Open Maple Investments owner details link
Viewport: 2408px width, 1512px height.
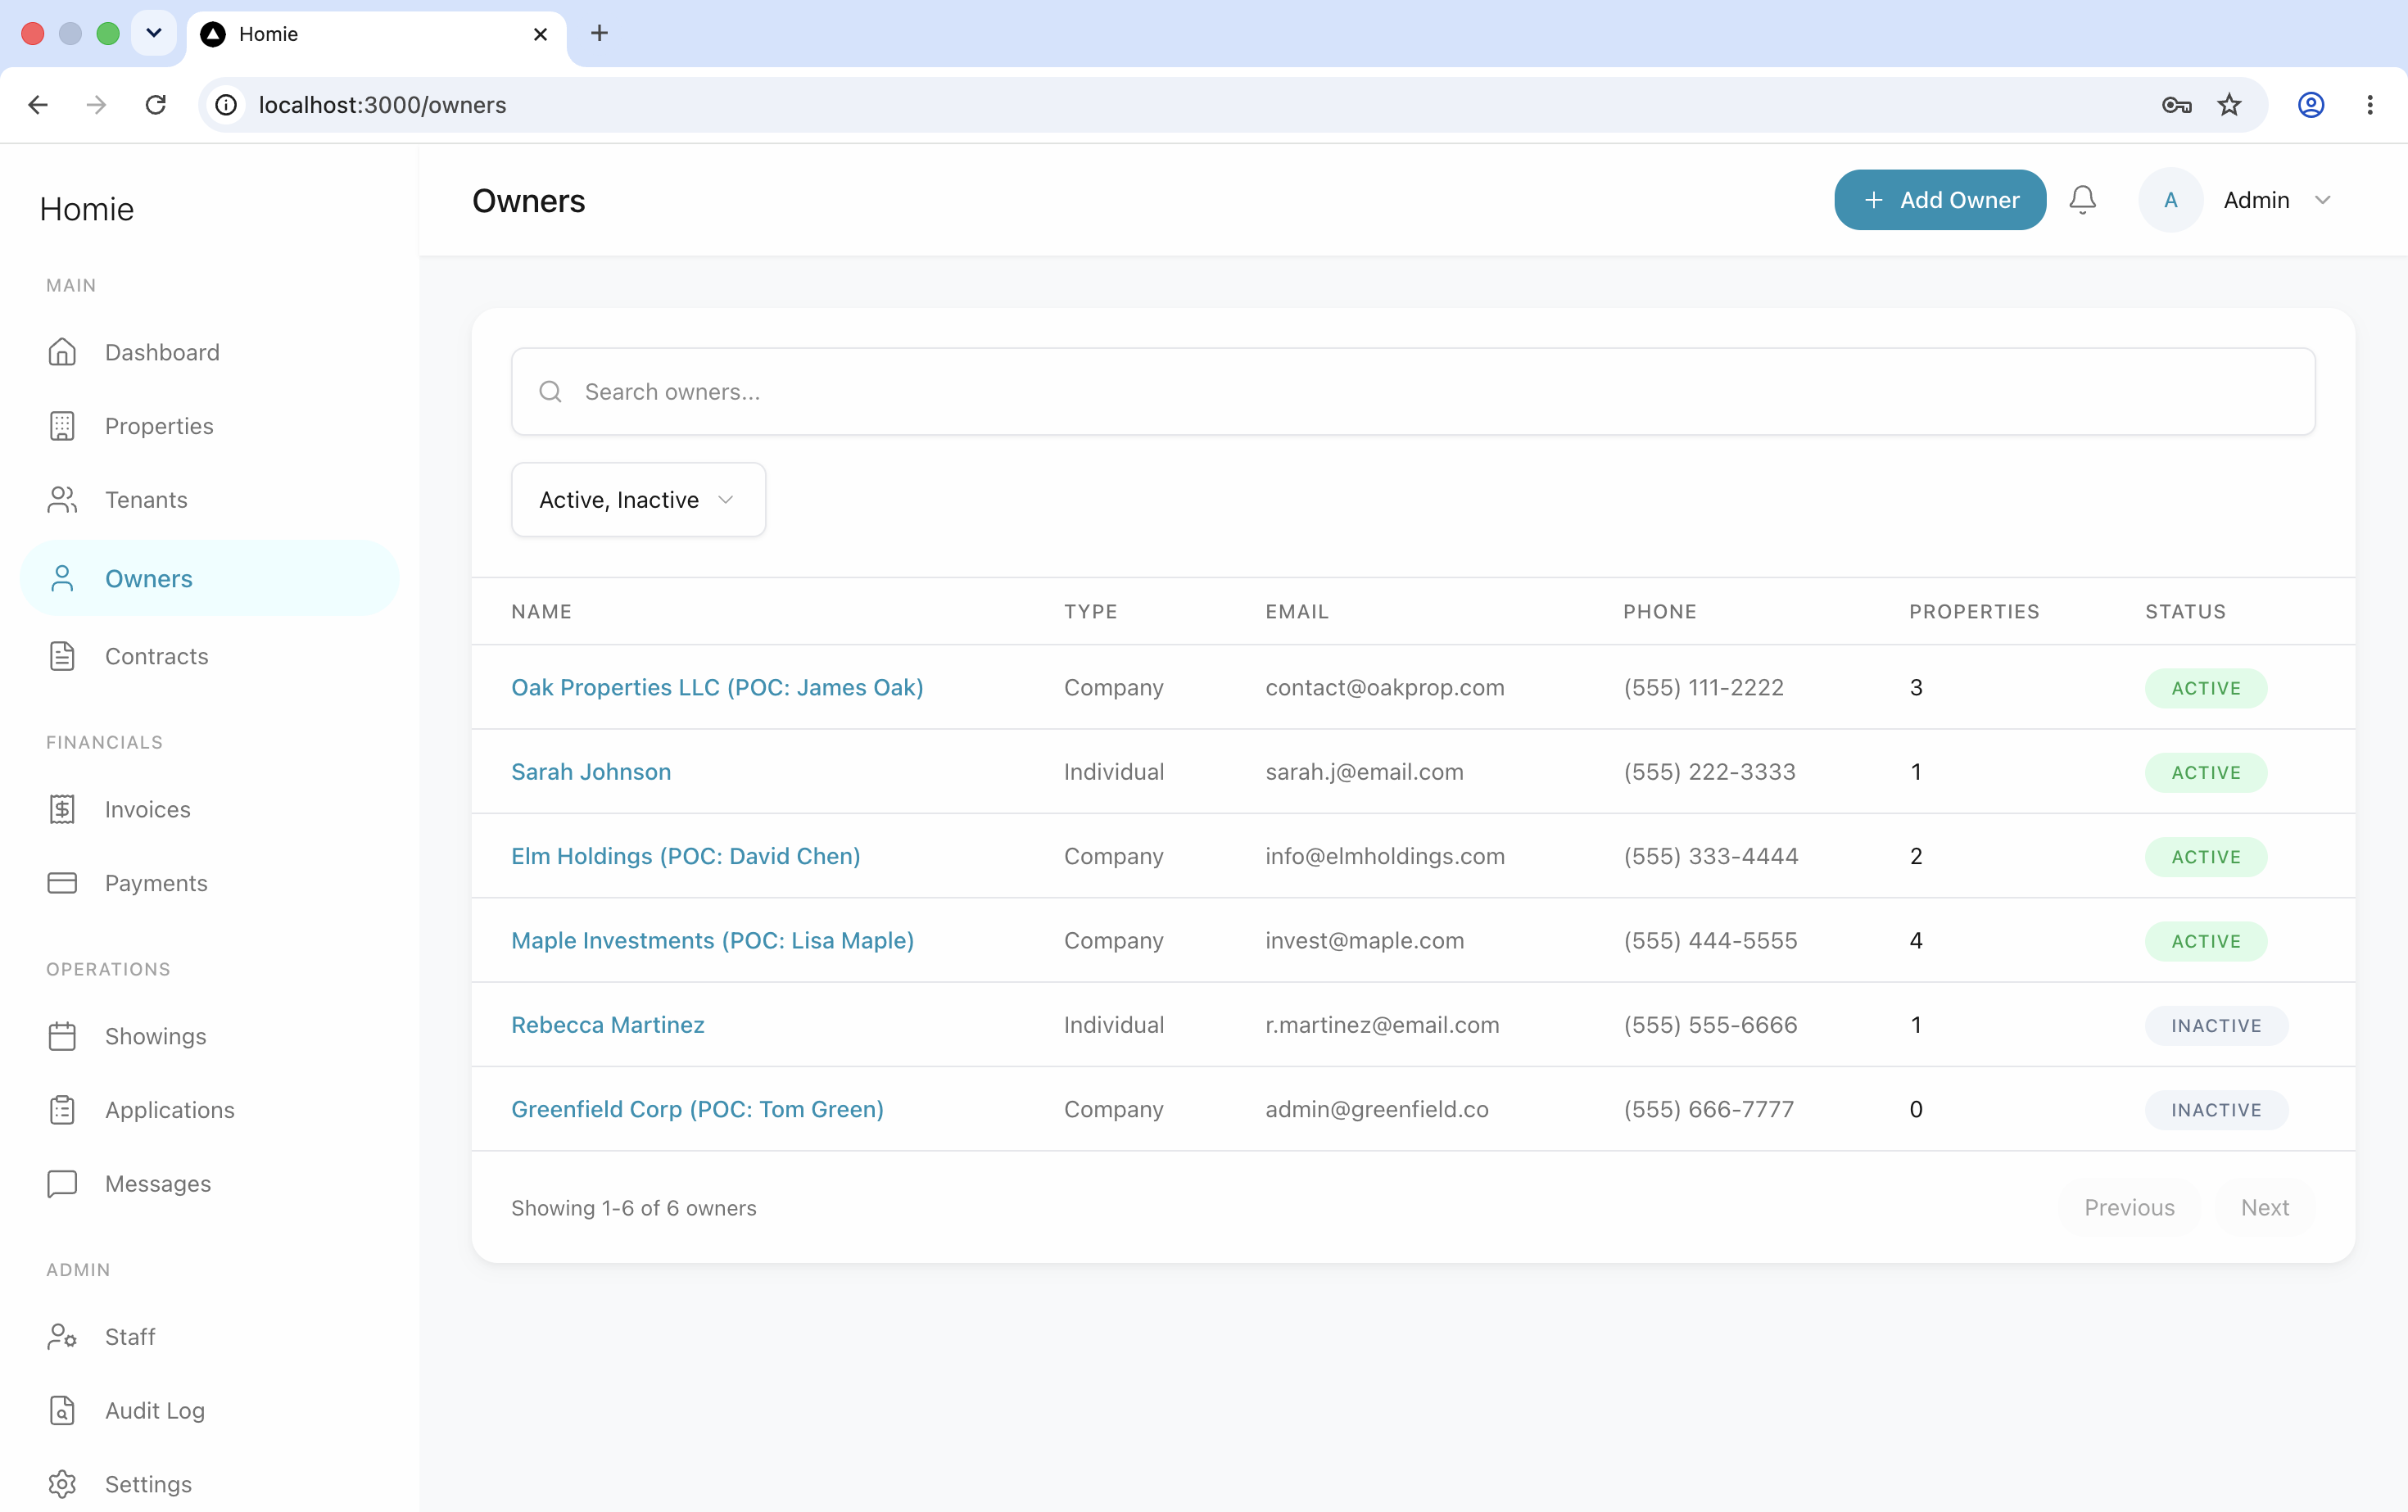(x=712, y=940)
